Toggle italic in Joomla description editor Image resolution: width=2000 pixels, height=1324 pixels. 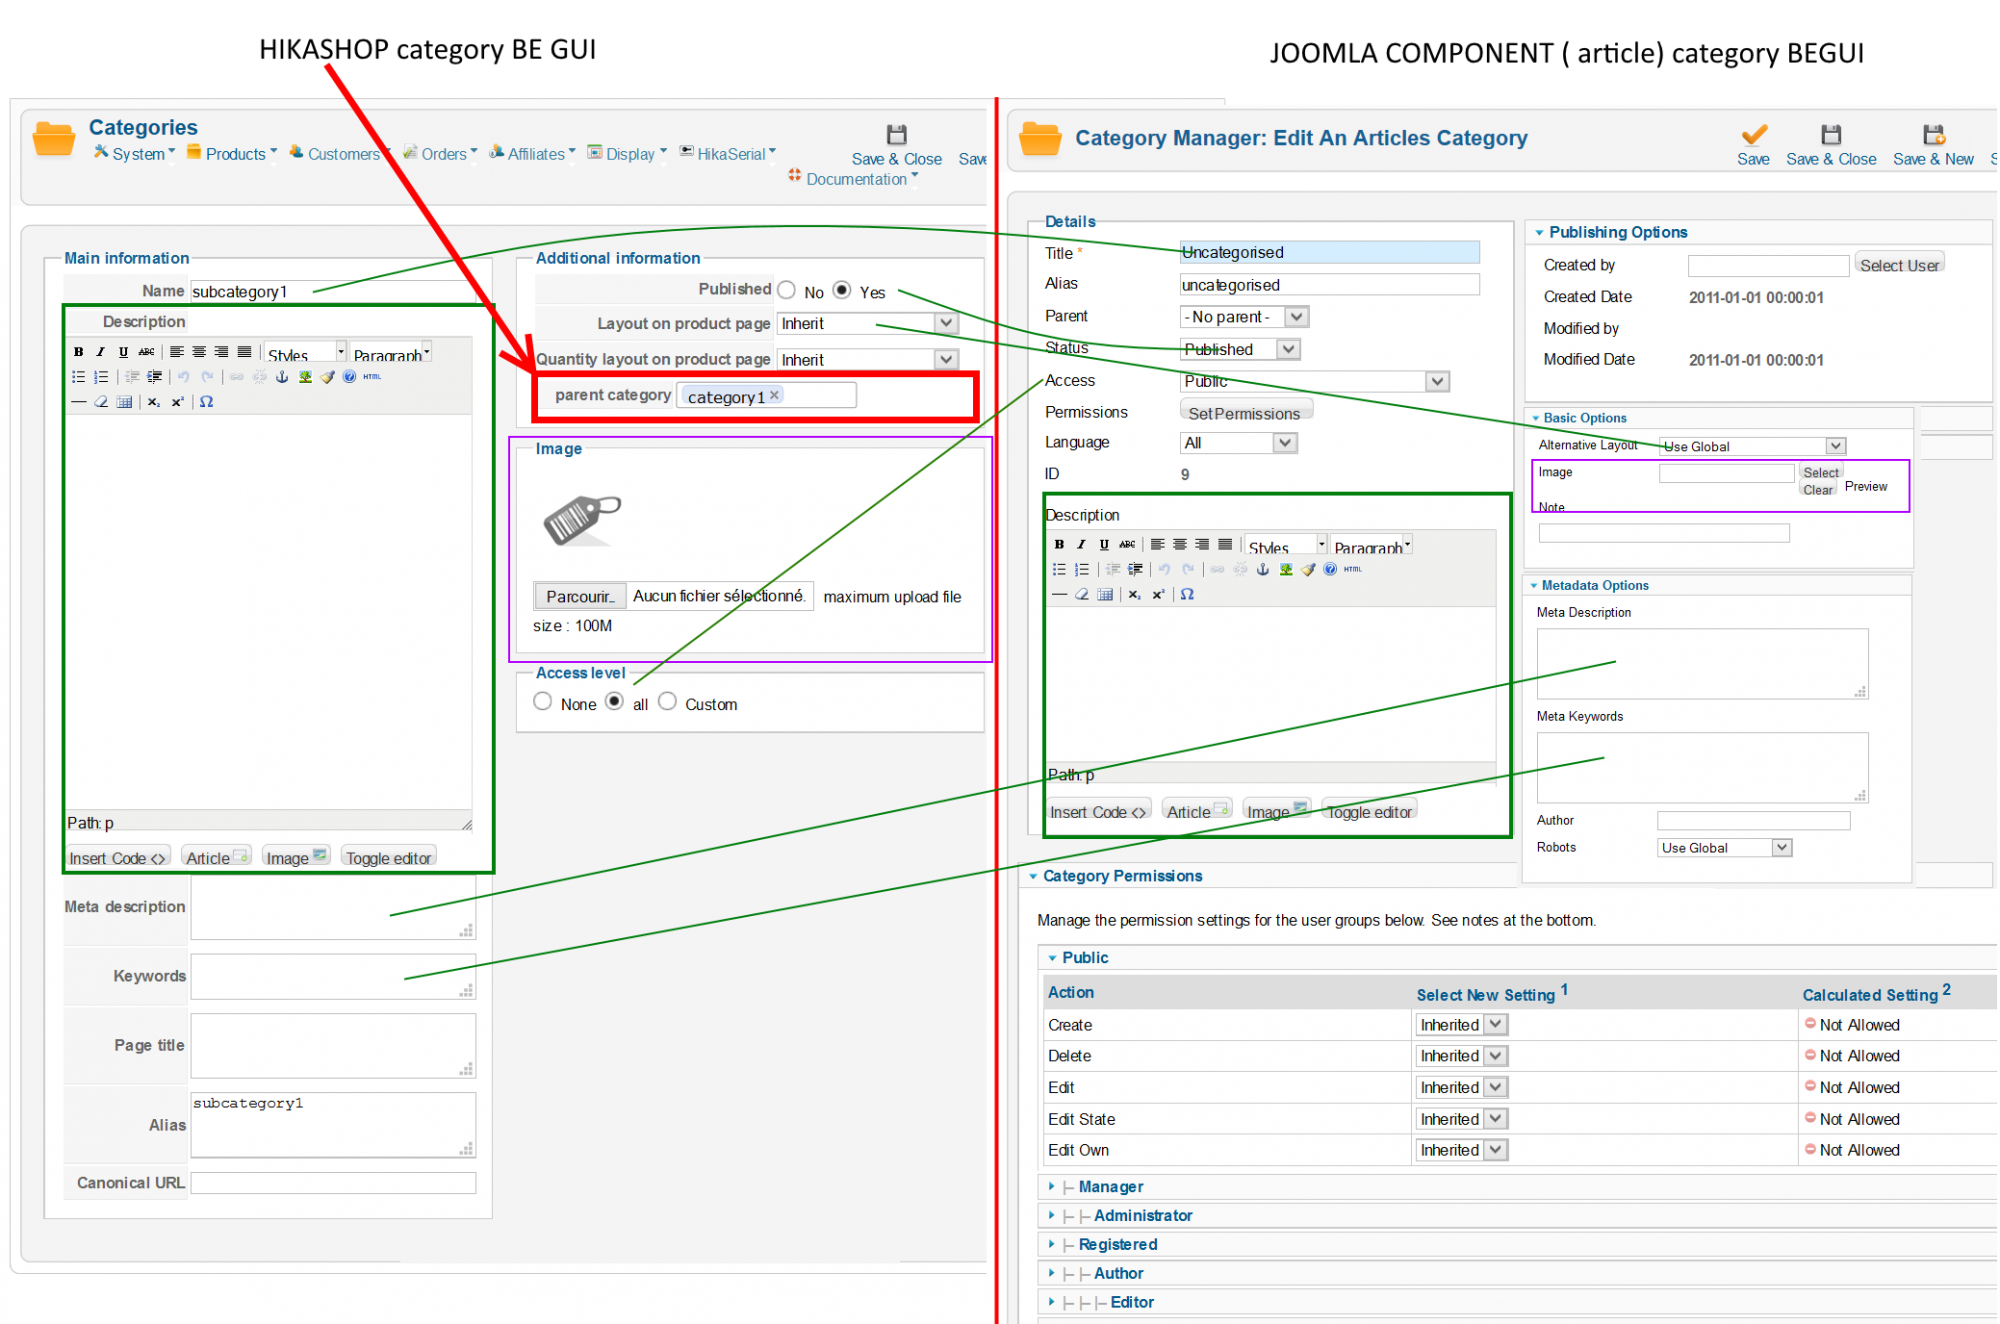click(1081, 545)
